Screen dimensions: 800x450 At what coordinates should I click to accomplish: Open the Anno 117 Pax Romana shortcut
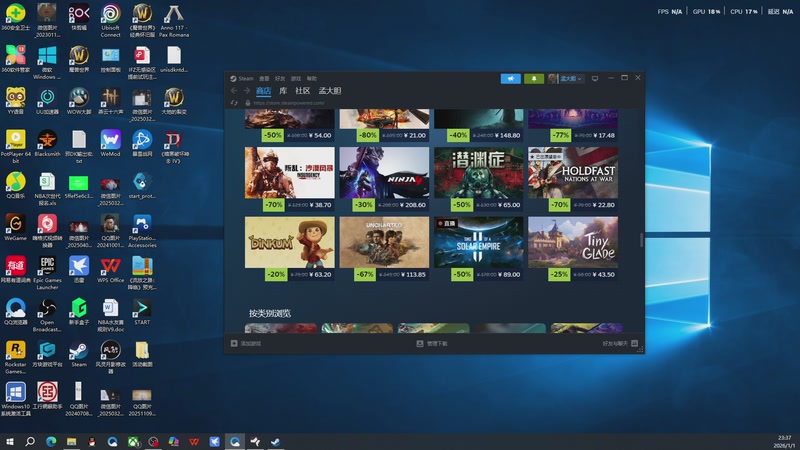[174, 20]
